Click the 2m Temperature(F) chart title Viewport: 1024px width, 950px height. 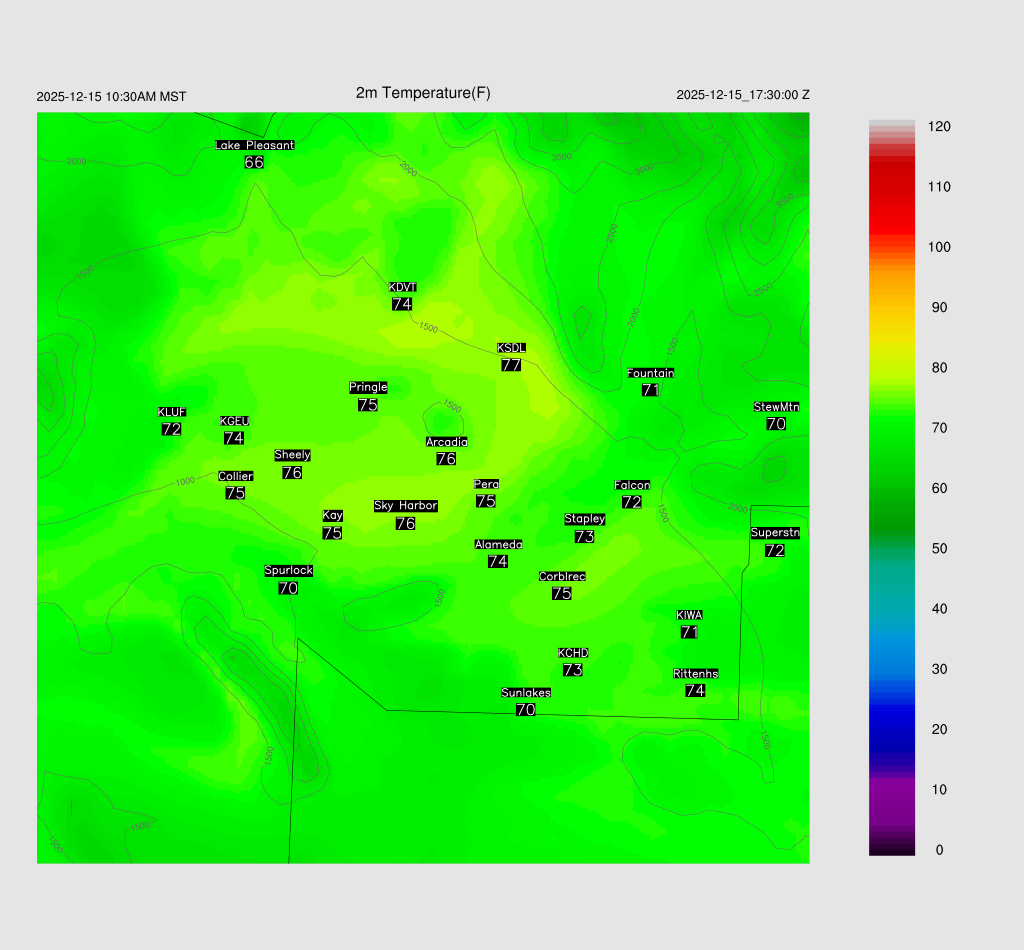423,93
